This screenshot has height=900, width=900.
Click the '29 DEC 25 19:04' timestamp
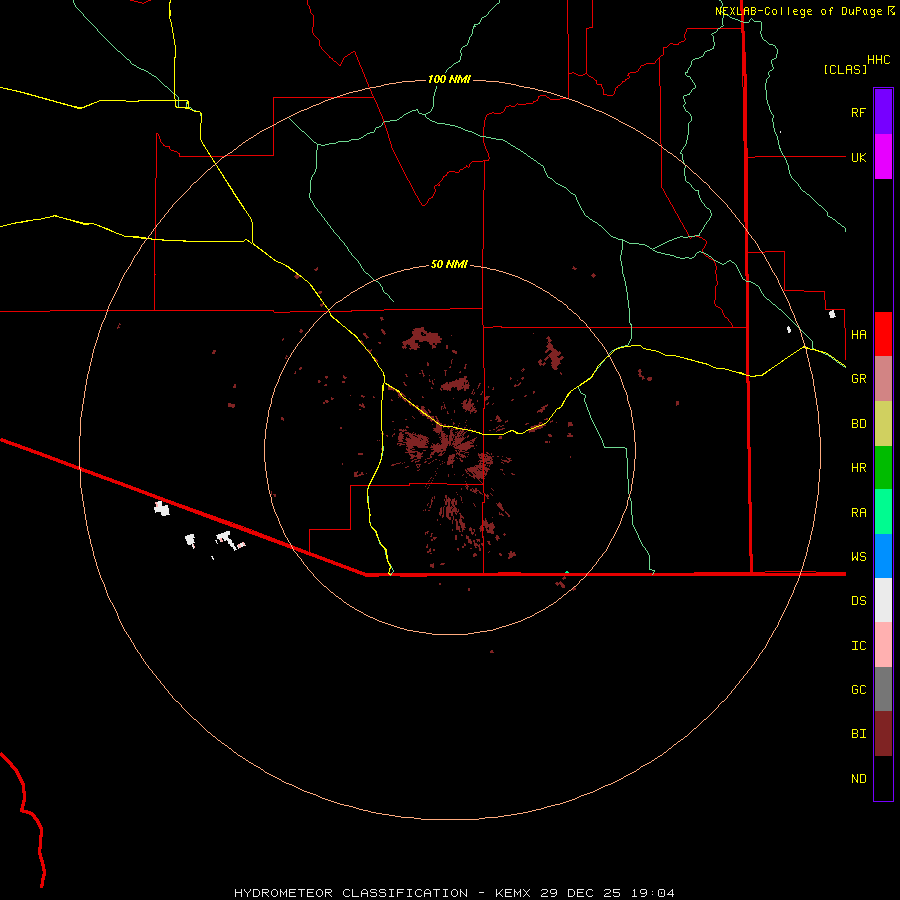(607, 893)
